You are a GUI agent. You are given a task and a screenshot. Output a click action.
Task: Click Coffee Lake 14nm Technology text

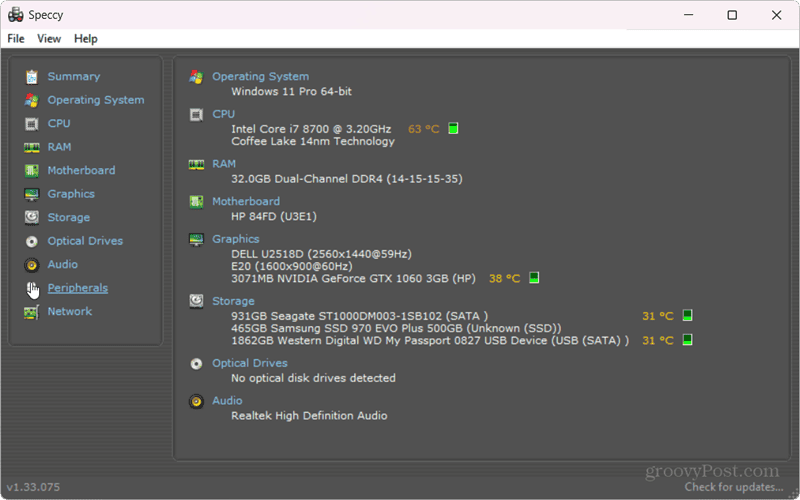tap(313, 141)
